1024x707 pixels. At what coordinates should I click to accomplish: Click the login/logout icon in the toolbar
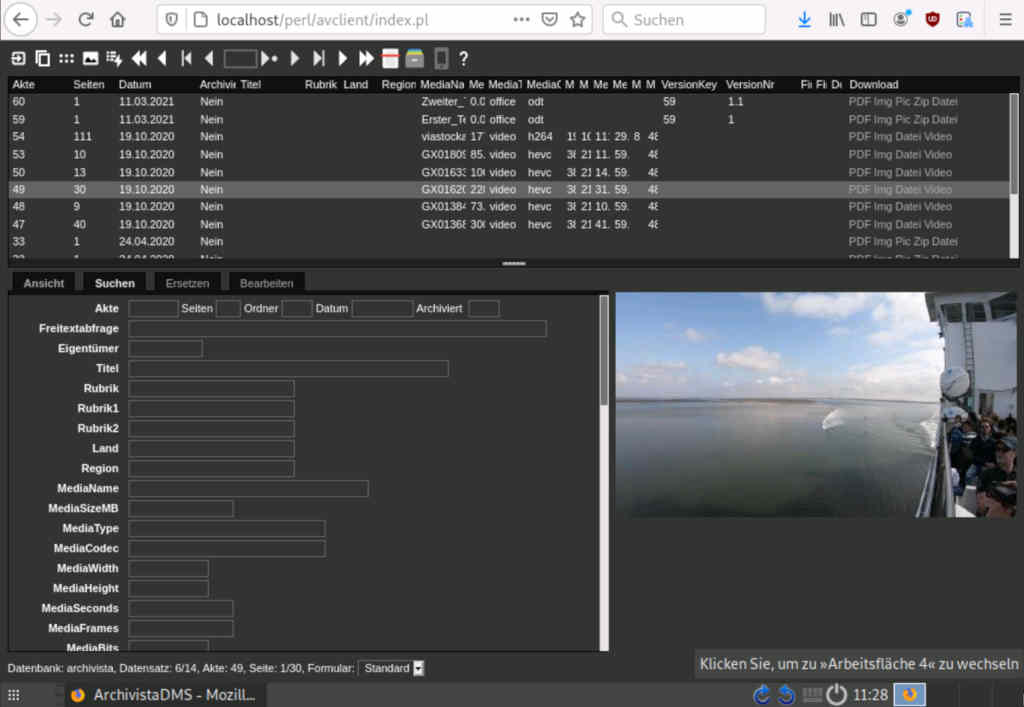point(18,59)
